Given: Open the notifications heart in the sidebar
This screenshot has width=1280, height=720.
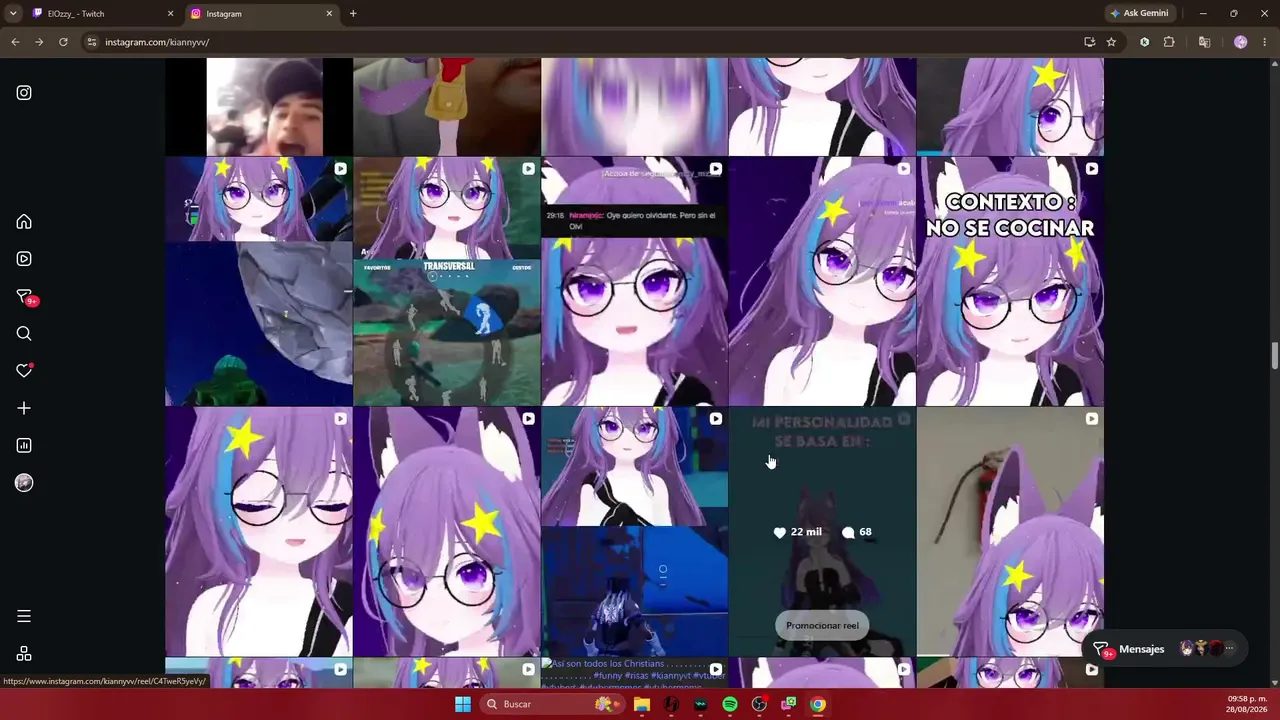Looking at the screenshot, I should (x=24, y=371).
